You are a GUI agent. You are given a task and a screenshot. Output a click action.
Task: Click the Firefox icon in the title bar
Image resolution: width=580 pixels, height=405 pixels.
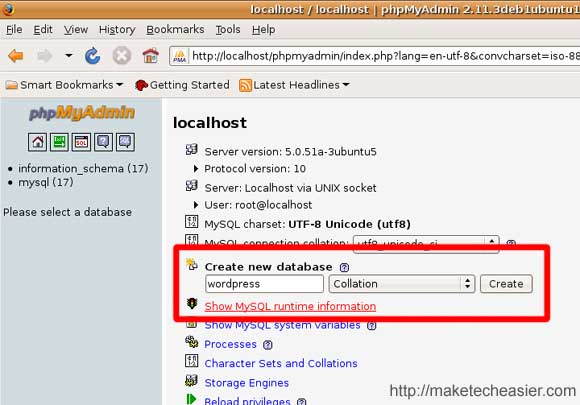click(8, 9)
